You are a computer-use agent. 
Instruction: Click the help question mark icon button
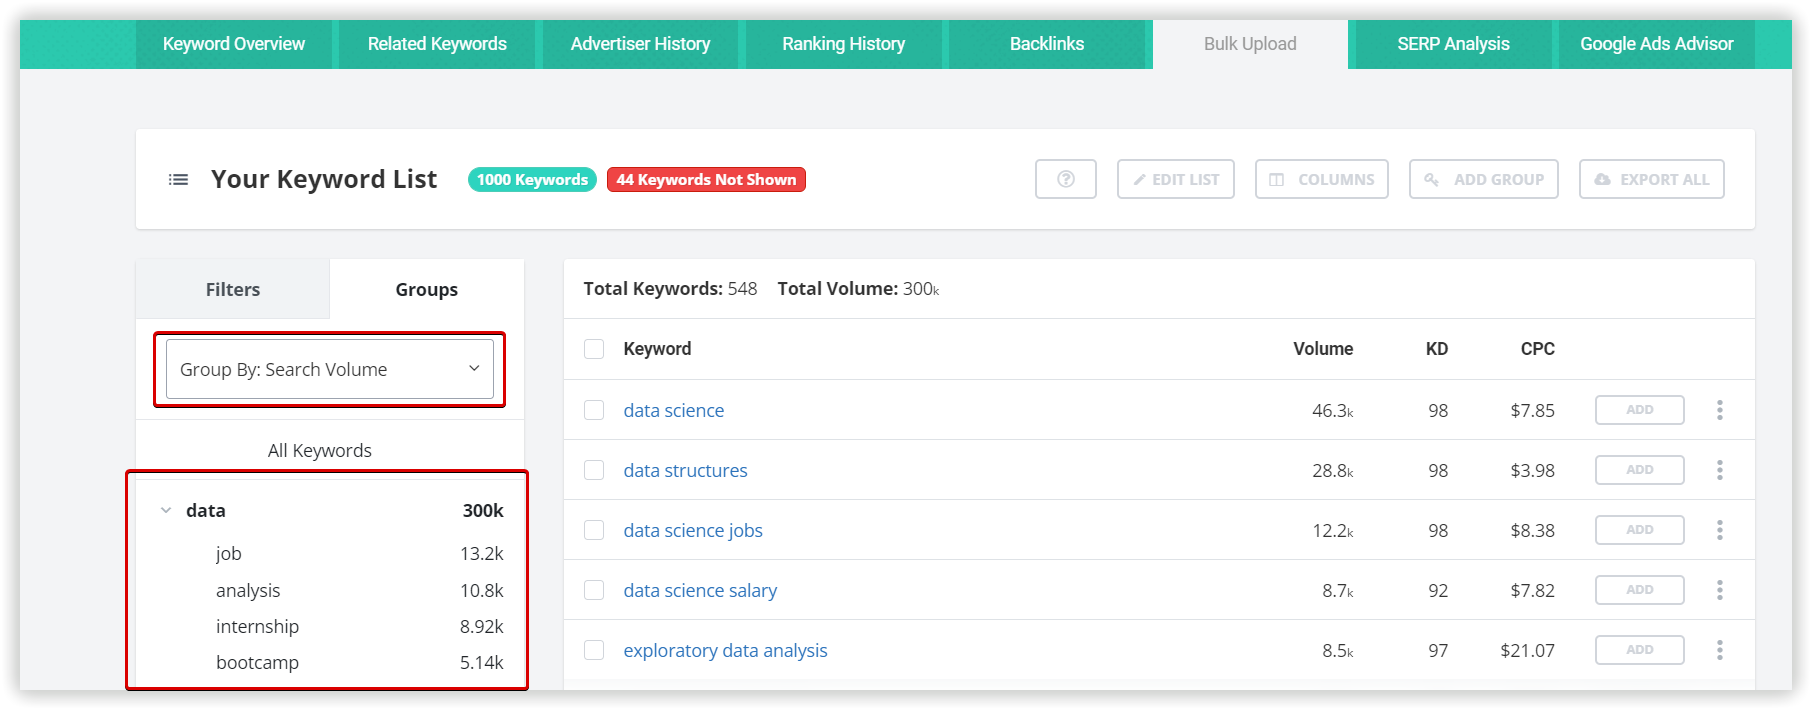(x=1065, y=179)
